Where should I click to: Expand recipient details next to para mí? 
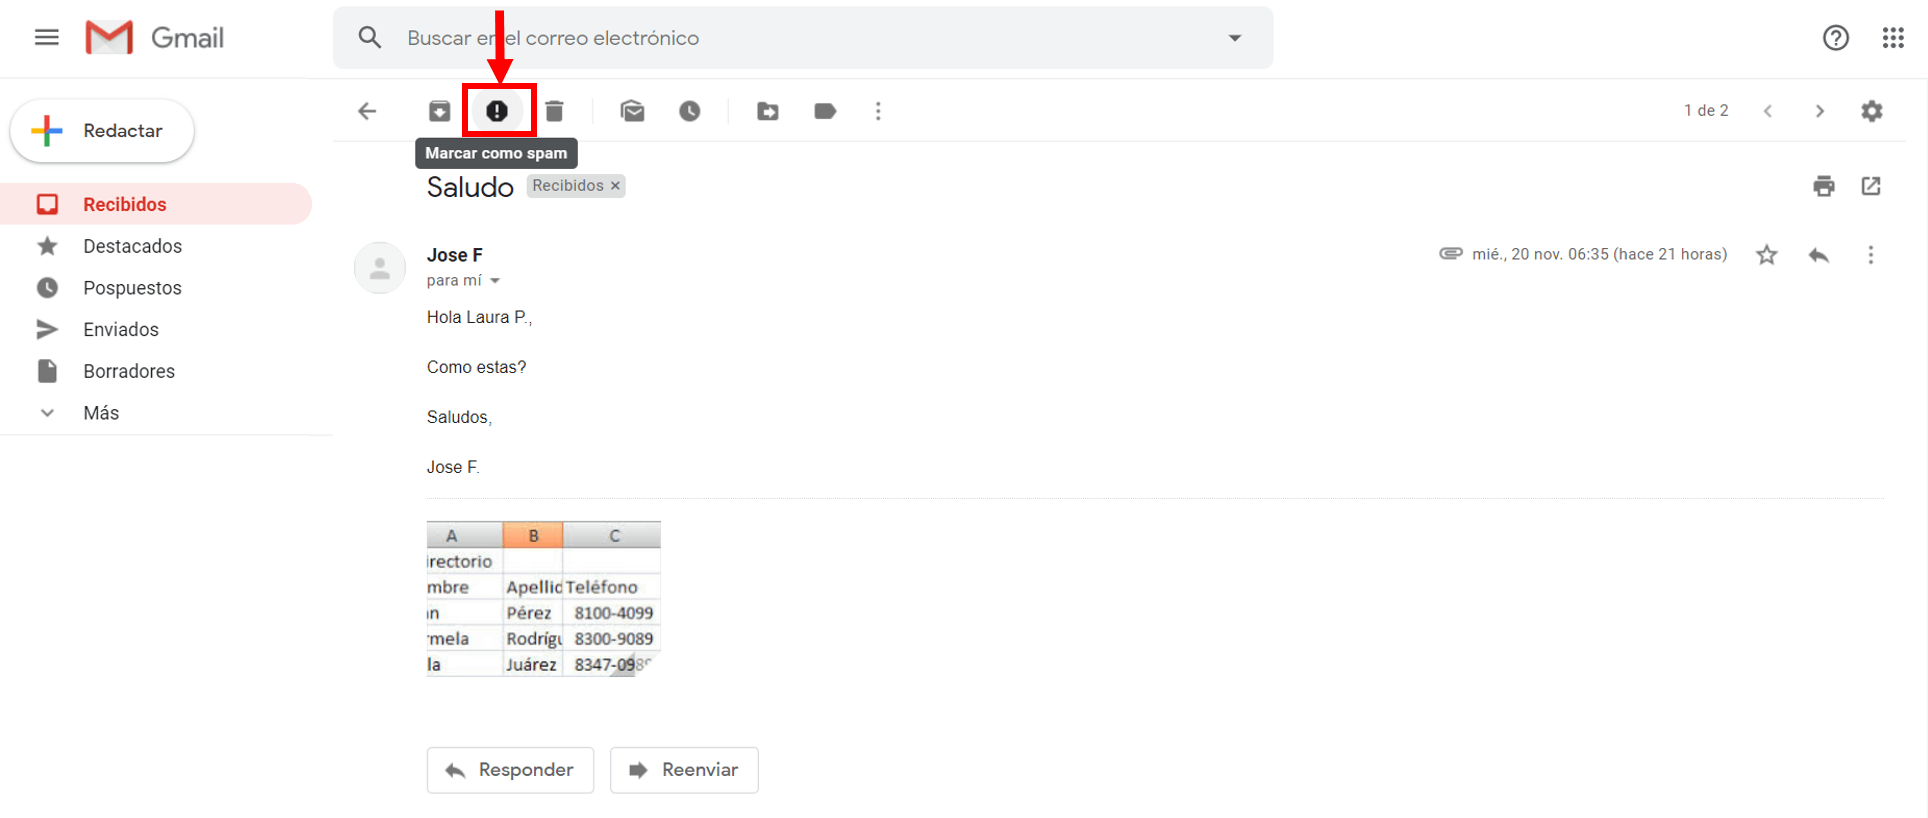click(x=495, y=281)
